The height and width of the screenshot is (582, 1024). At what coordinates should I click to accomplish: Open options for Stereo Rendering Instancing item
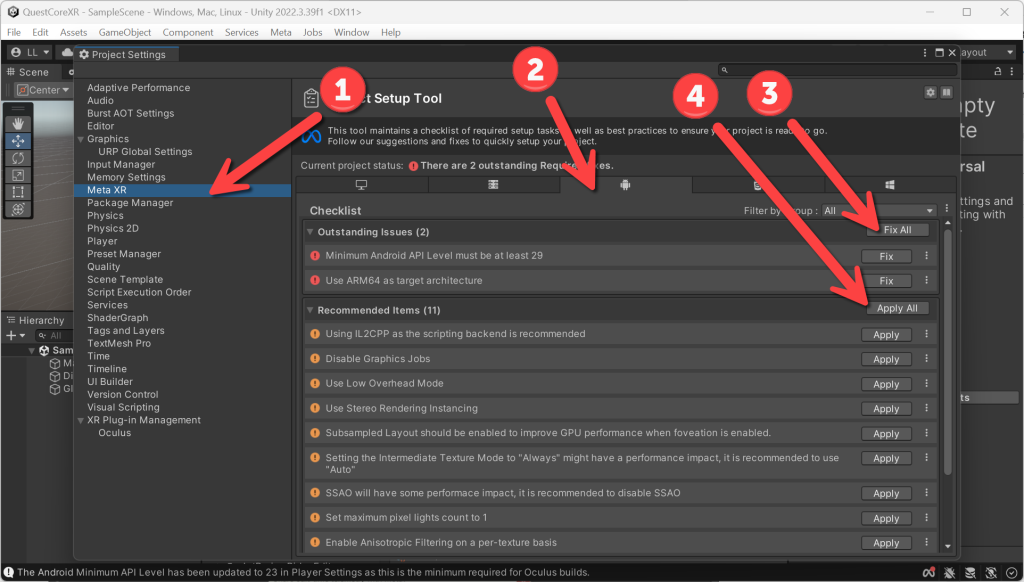926,408
